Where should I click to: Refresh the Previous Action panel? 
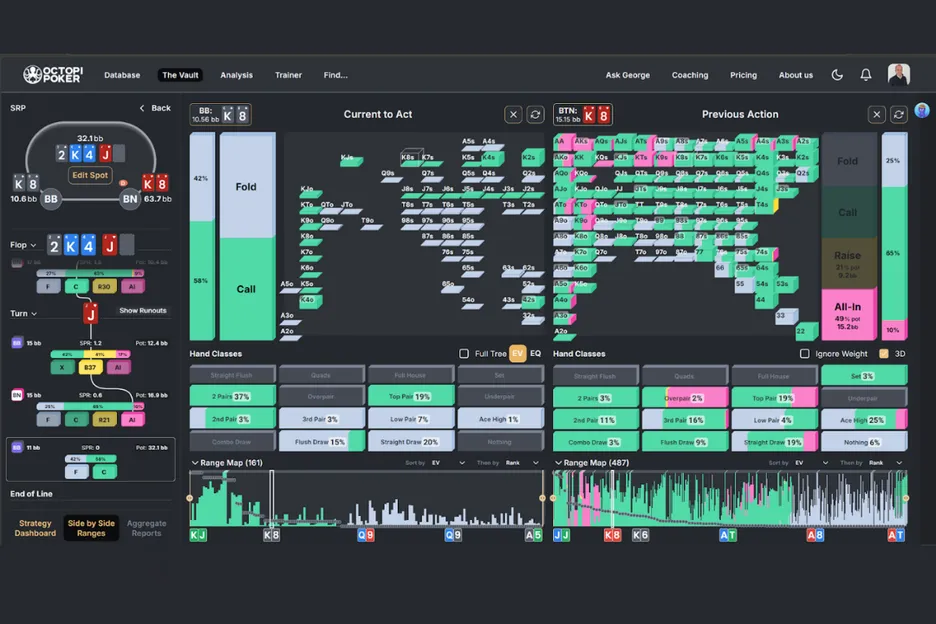pos(898,115)
